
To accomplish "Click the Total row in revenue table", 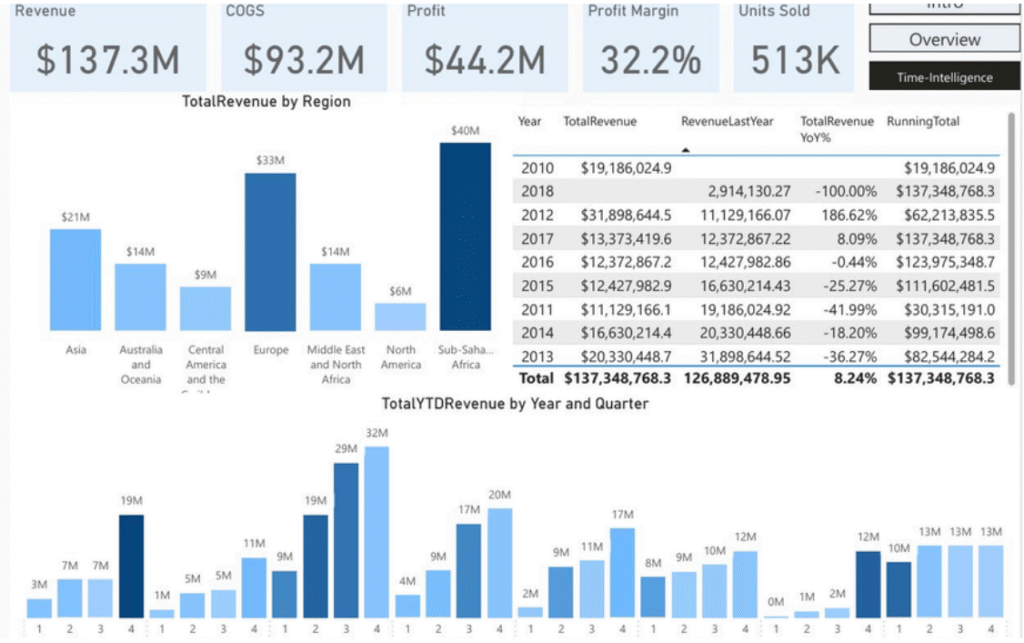I will coord(760,379).
